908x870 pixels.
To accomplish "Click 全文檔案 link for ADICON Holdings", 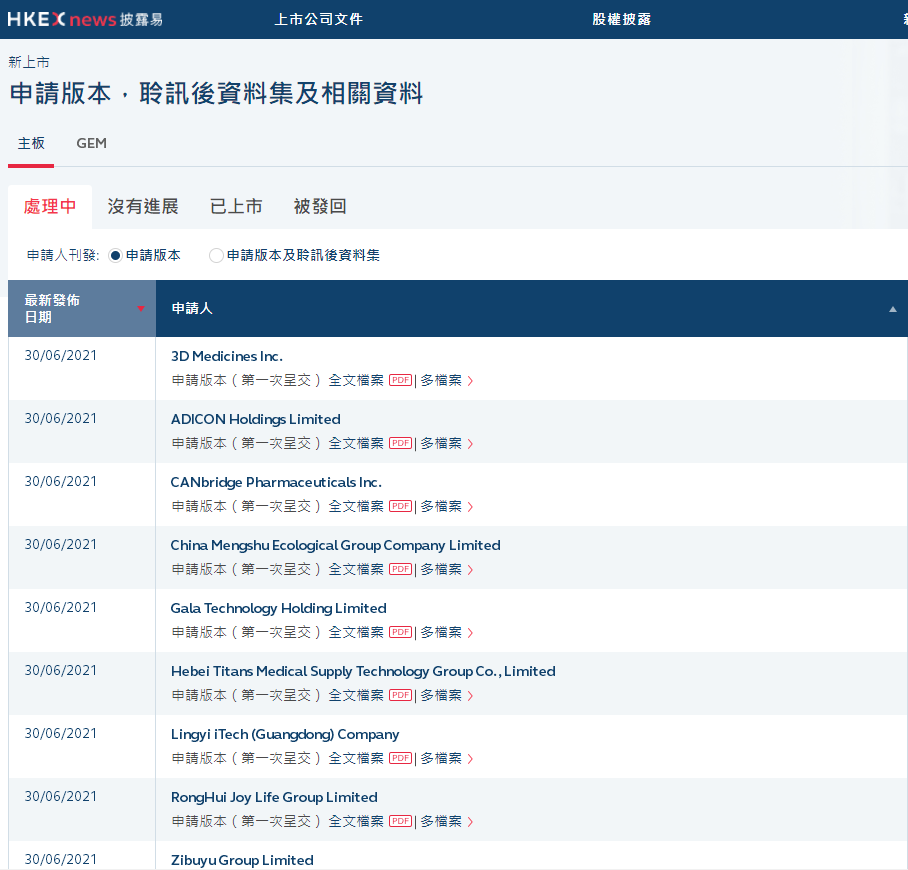I will pos(356,443).
